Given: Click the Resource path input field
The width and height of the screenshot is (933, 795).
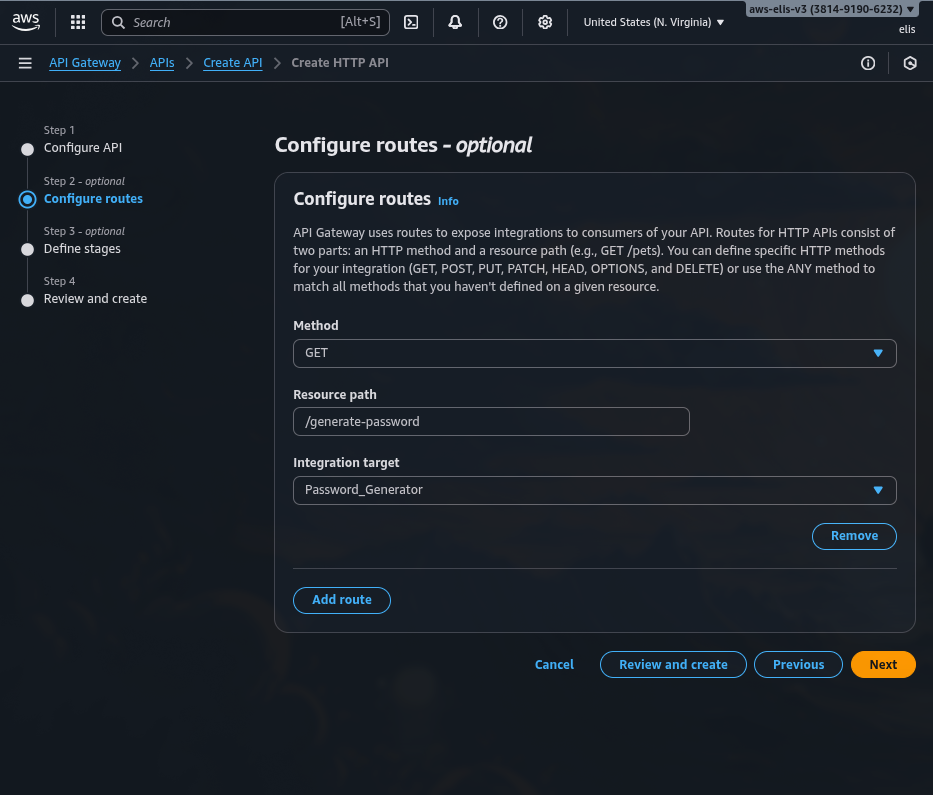Looking at the screenshot, I should point(491,422).
